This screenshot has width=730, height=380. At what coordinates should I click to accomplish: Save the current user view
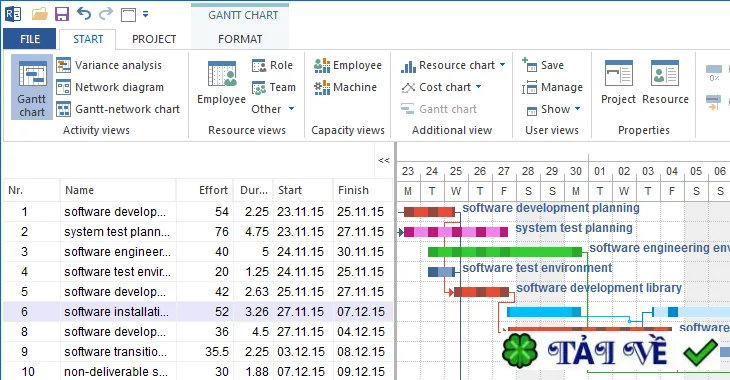(543, 65)
